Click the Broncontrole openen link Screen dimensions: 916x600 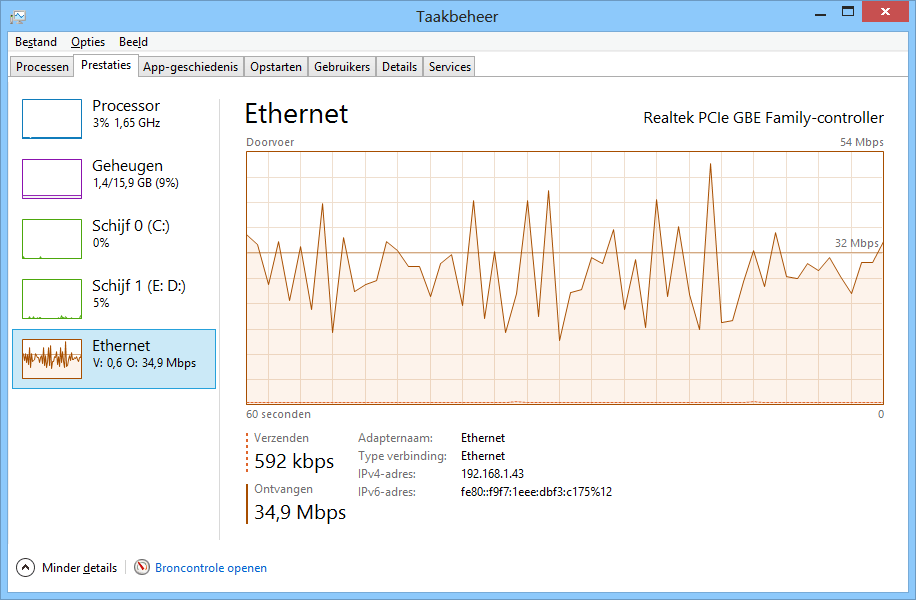[211, 568]
